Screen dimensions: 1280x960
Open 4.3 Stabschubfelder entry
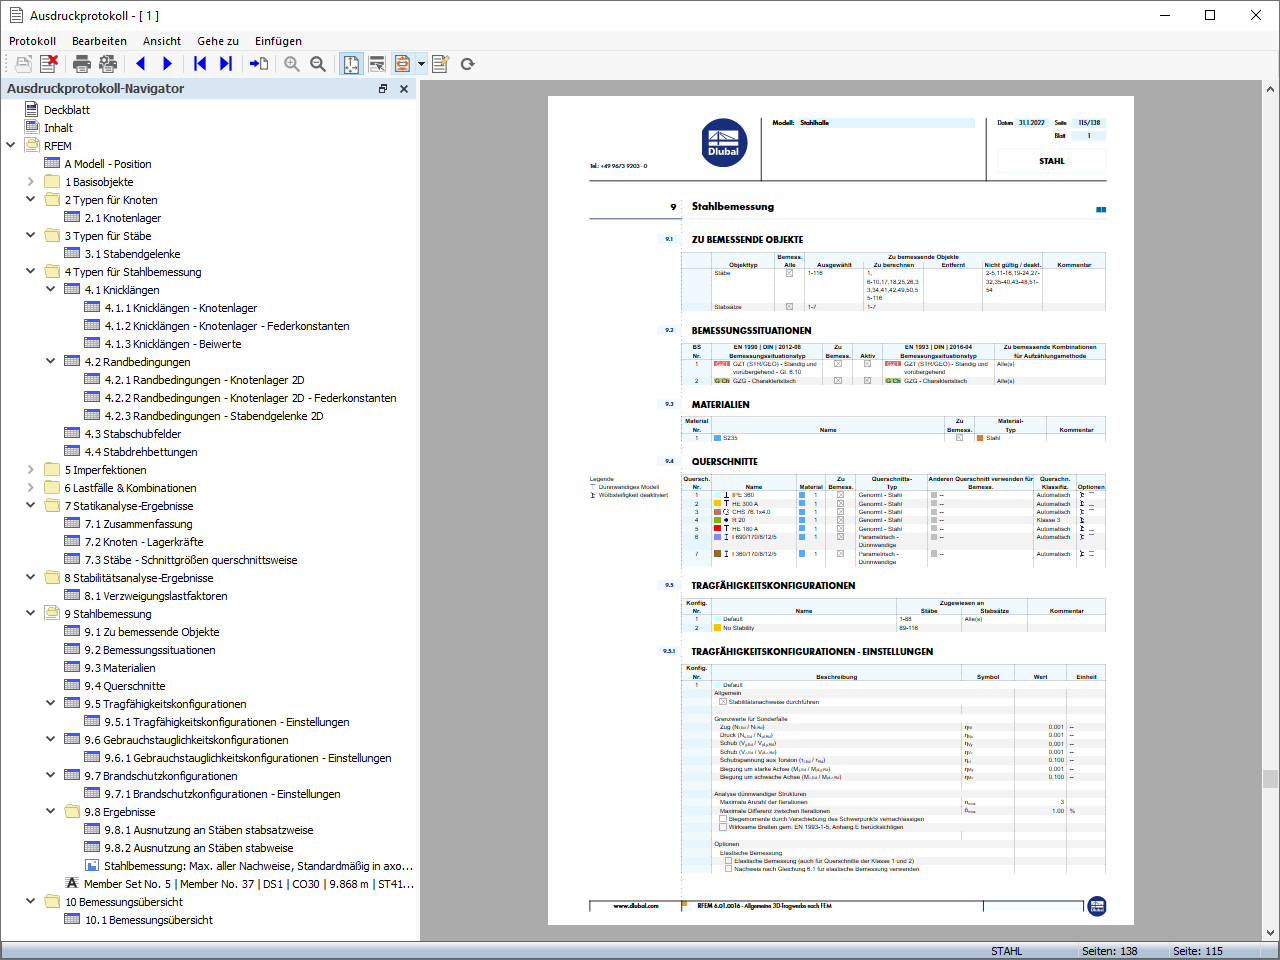(133, 434)
